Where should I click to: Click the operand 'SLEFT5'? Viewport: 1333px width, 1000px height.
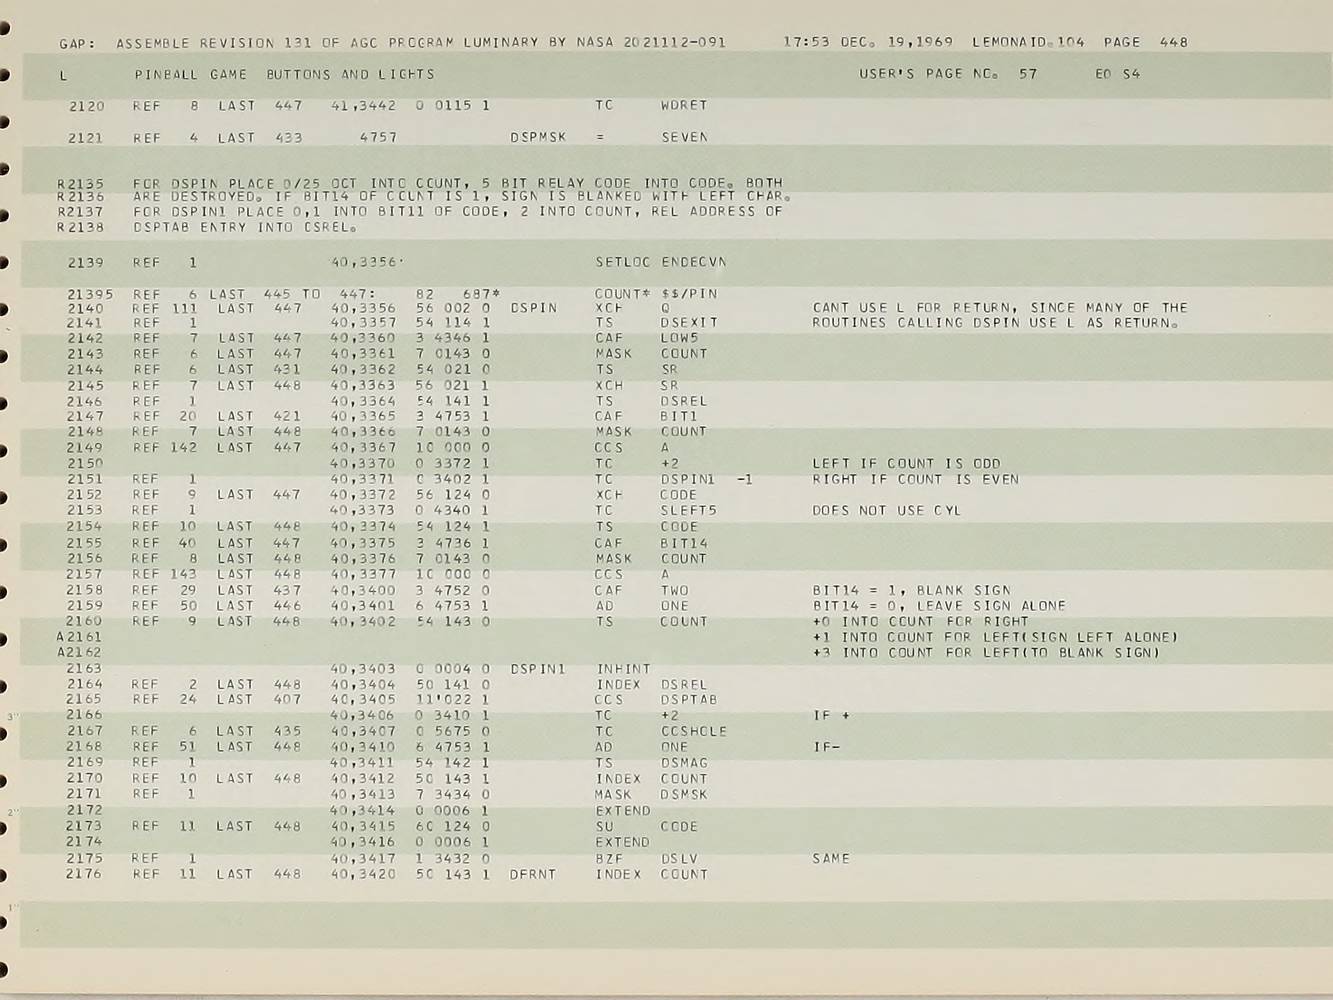(x=689, y=510)
